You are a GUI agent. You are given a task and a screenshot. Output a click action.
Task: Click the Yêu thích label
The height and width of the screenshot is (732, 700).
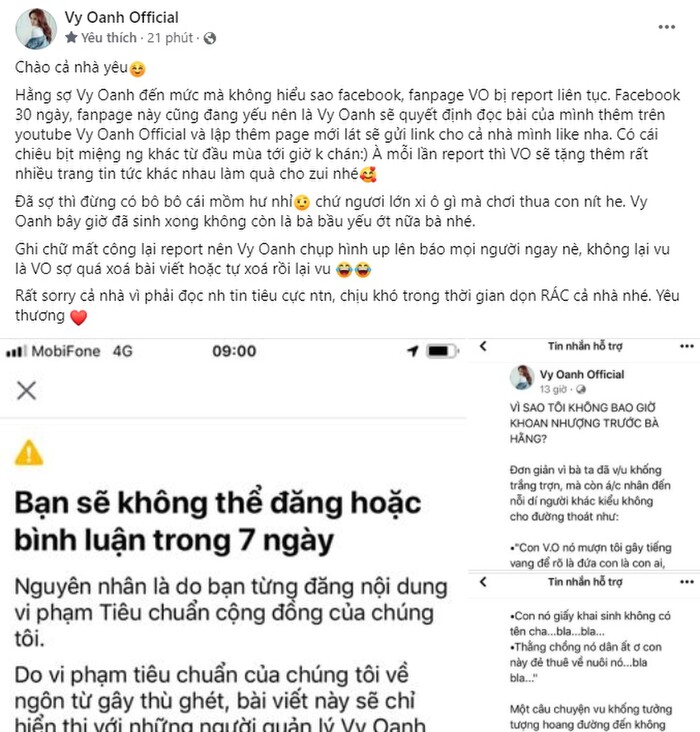pyautogui.click(x=109, y=37)
